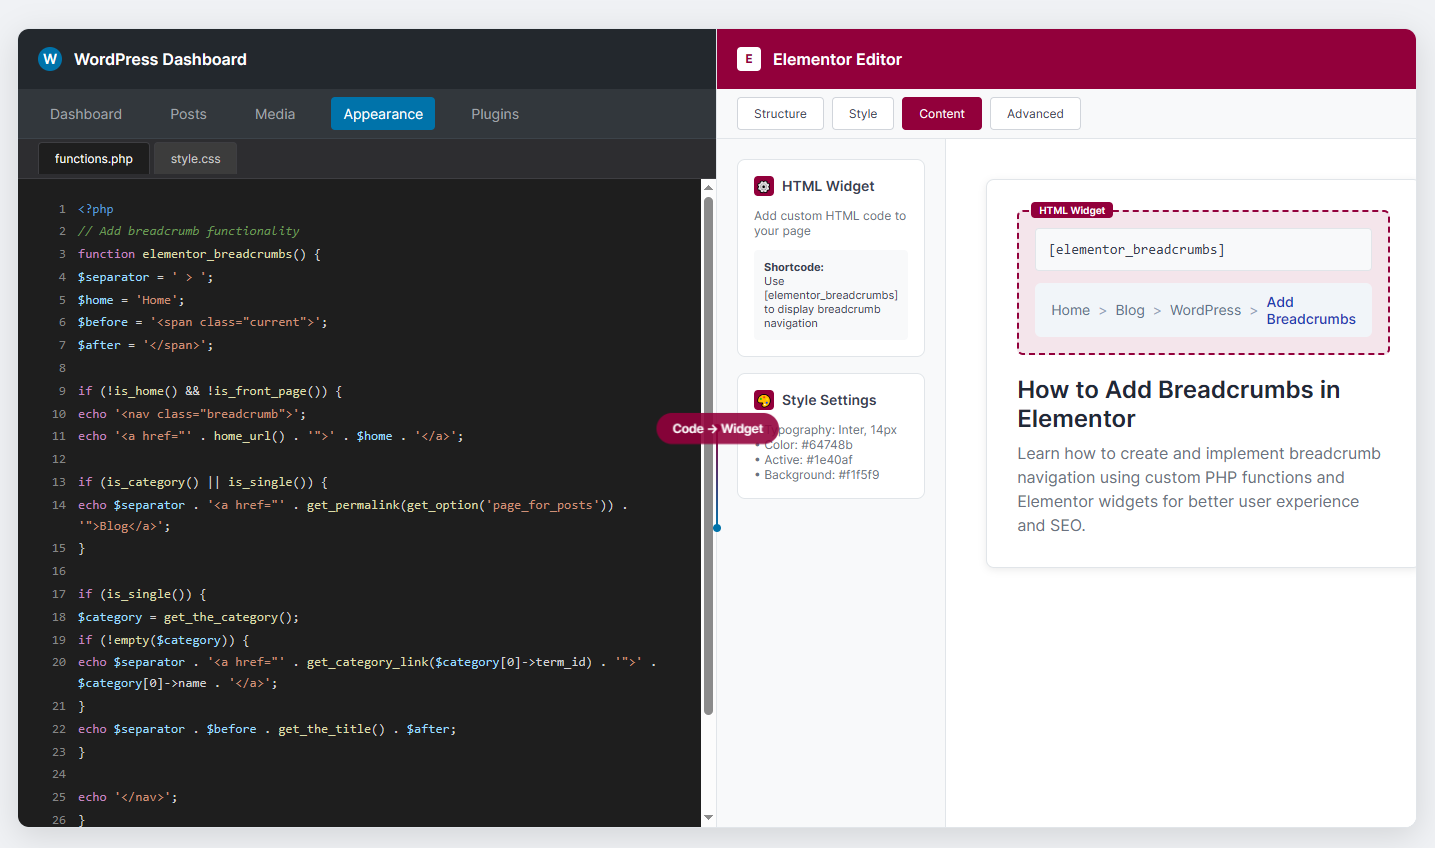Viewport: 1435px width, 848px height.
Task: Click the WordPress Dashboard title text
Action: 160,59
